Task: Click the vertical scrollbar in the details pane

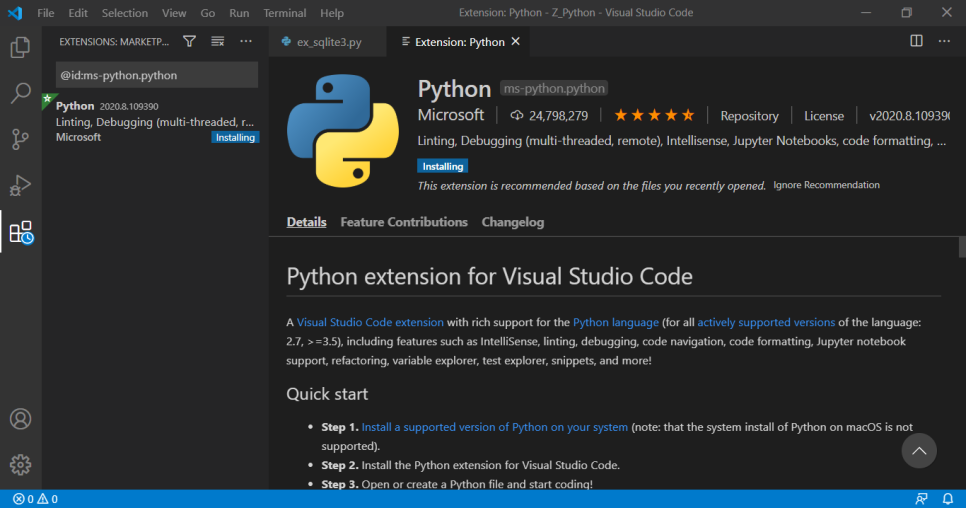Action: pos(962,248)
